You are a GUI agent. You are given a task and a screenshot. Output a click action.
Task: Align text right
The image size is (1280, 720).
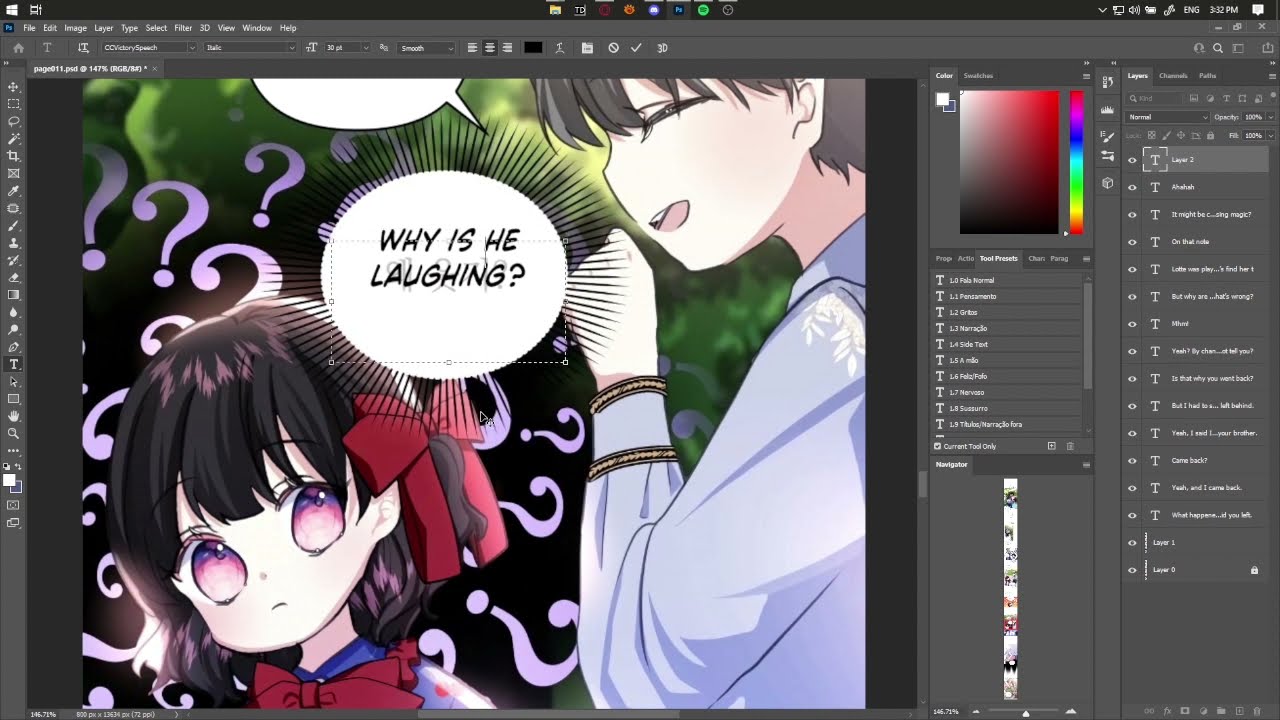point(508,48)
